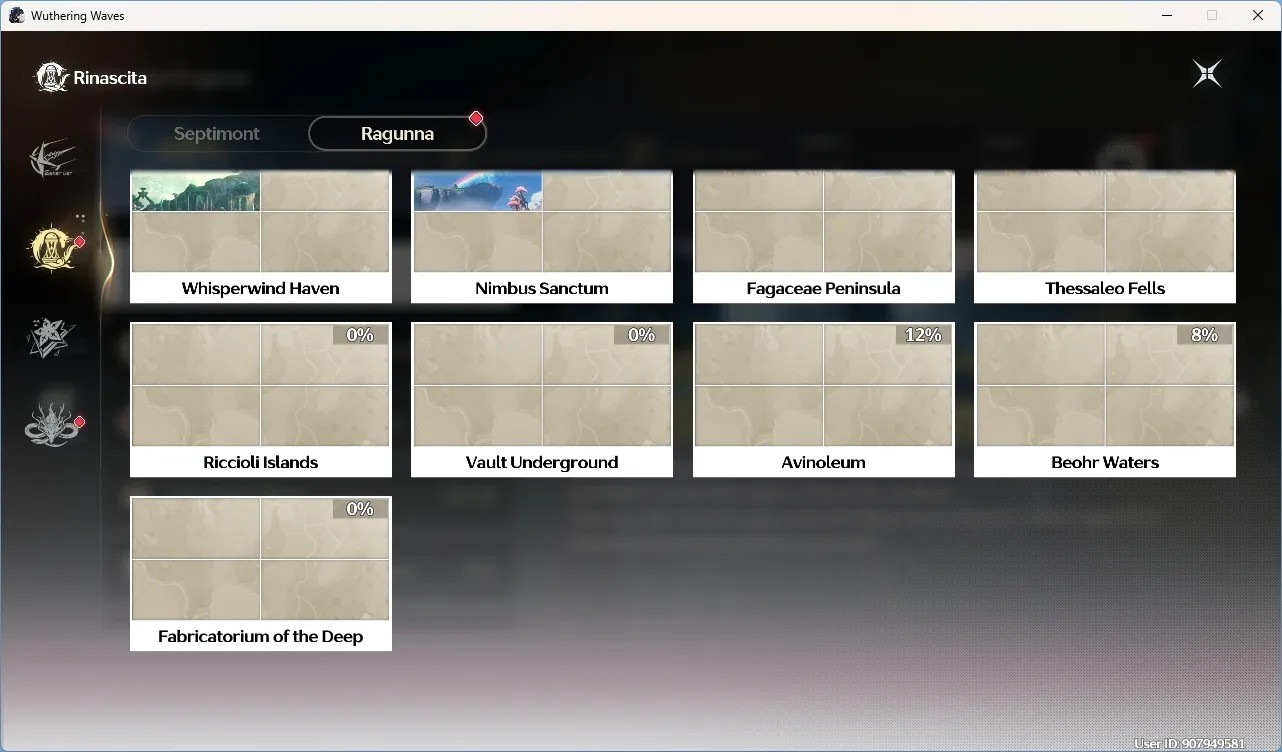The height and width of the screenshot is (752, 1282).
Task: Click the User ID text
Action: coord(1189,744)
